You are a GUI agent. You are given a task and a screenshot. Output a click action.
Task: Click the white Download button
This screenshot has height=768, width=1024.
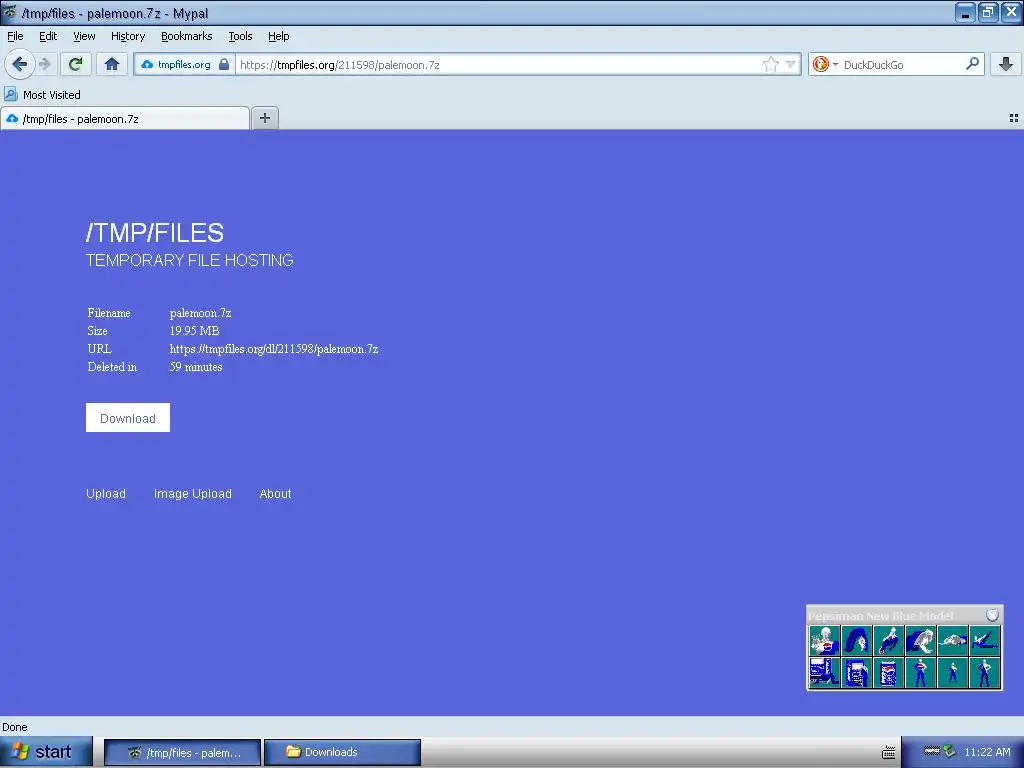point(128,418)
